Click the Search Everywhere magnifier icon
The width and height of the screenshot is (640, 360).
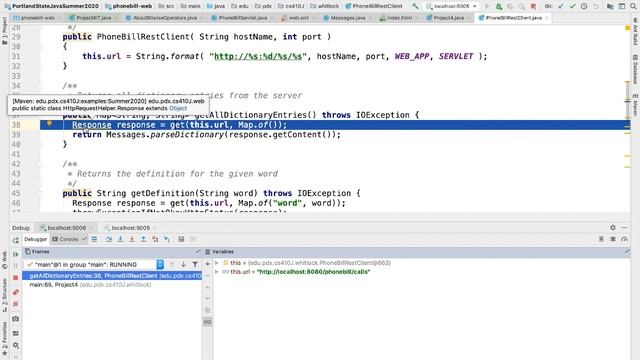(x=633, y=6)
